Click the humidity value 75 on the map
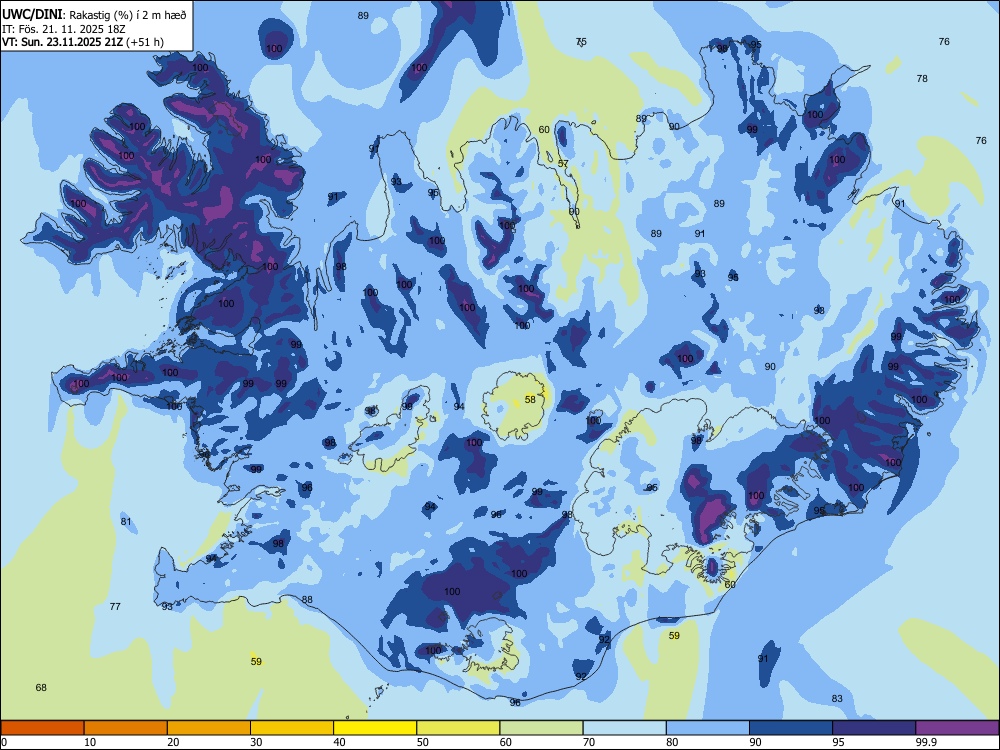 pos(581,41)
